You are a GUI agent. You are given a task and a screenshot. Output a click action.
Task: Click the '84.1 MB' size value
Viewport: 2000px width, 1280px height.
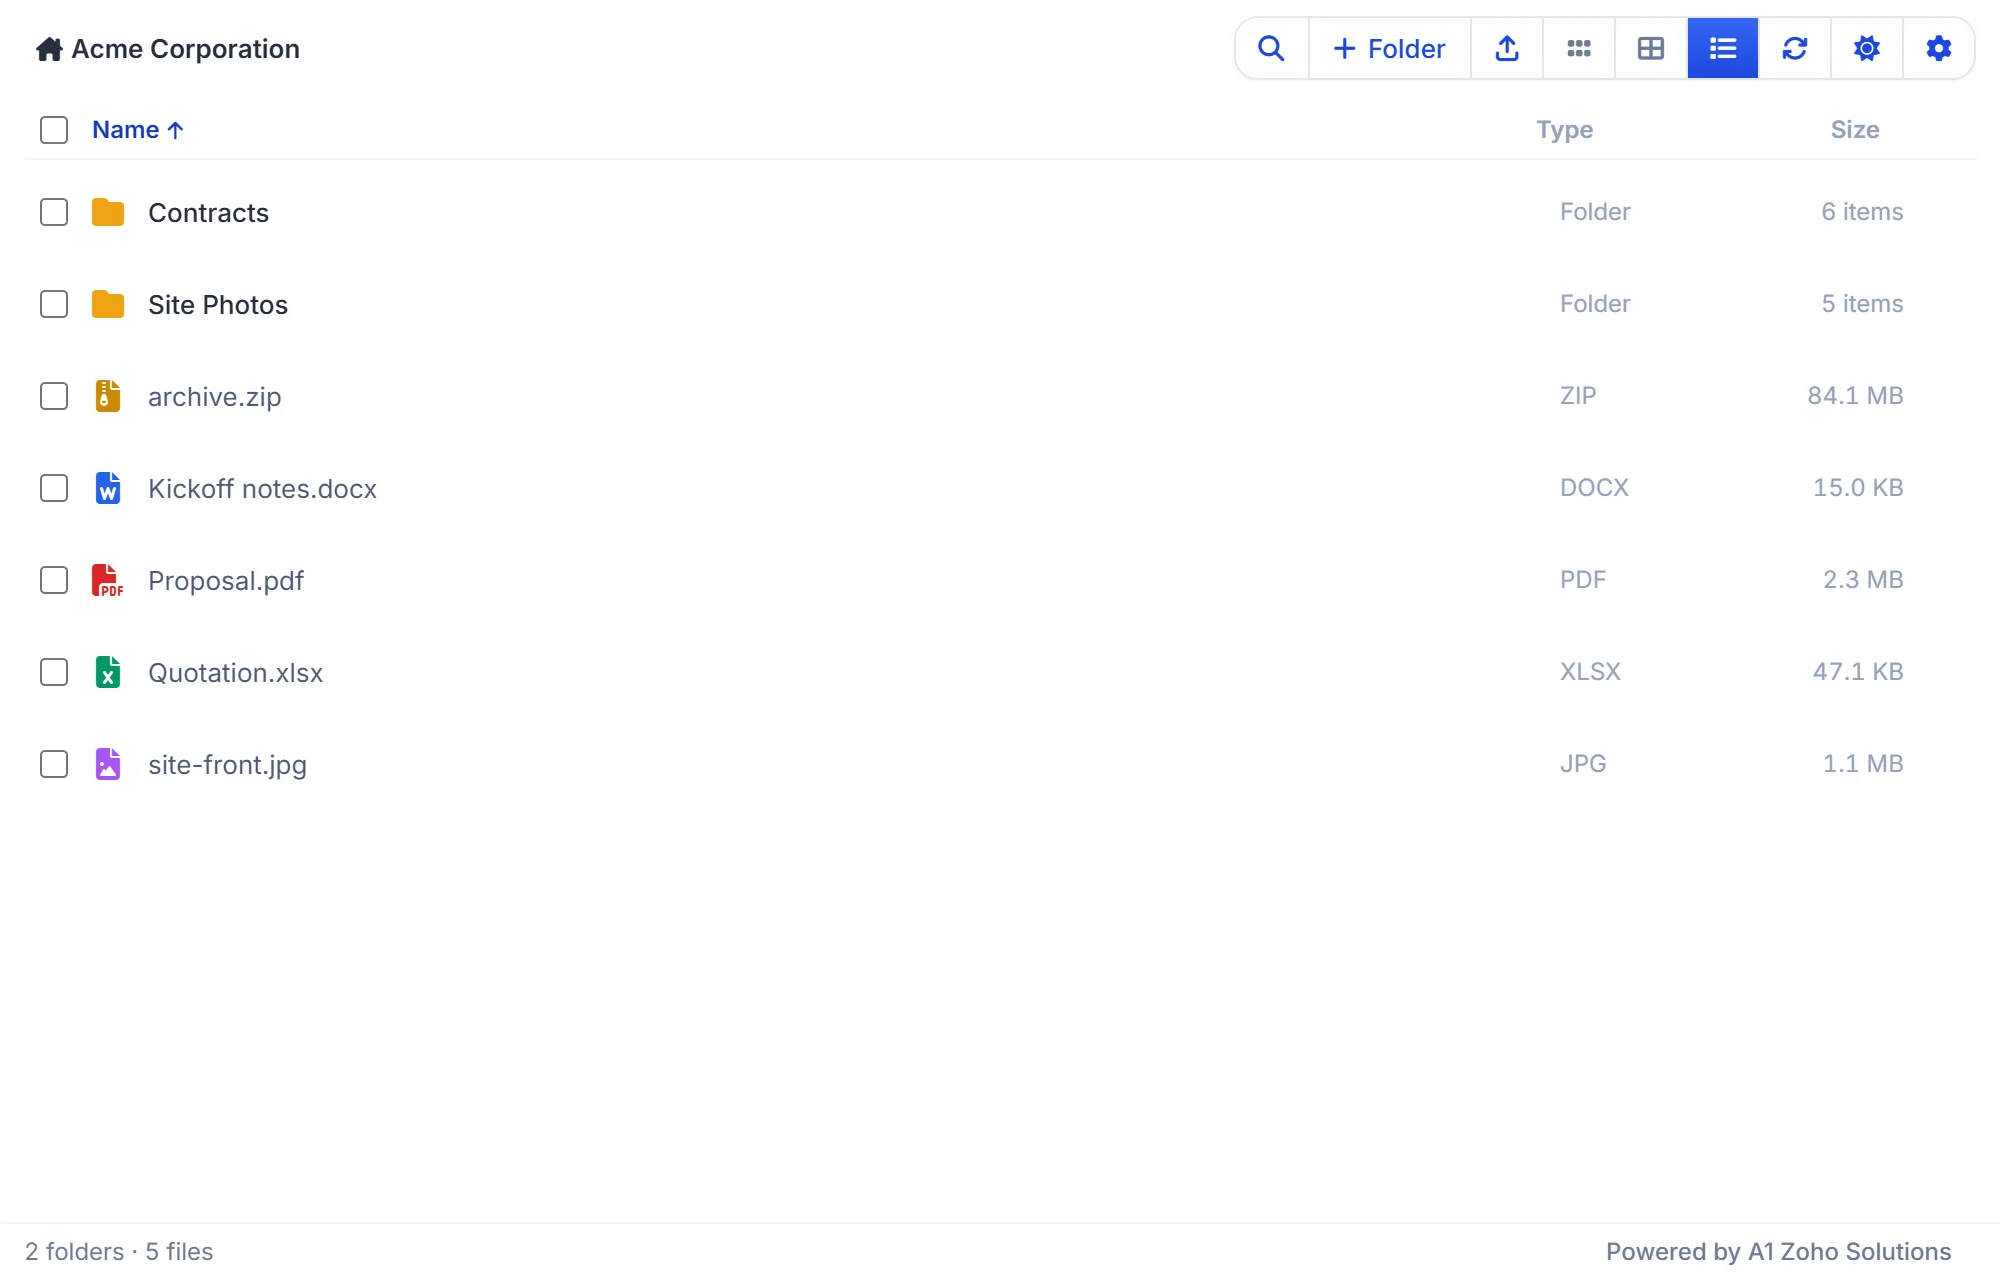(1855, 396)
